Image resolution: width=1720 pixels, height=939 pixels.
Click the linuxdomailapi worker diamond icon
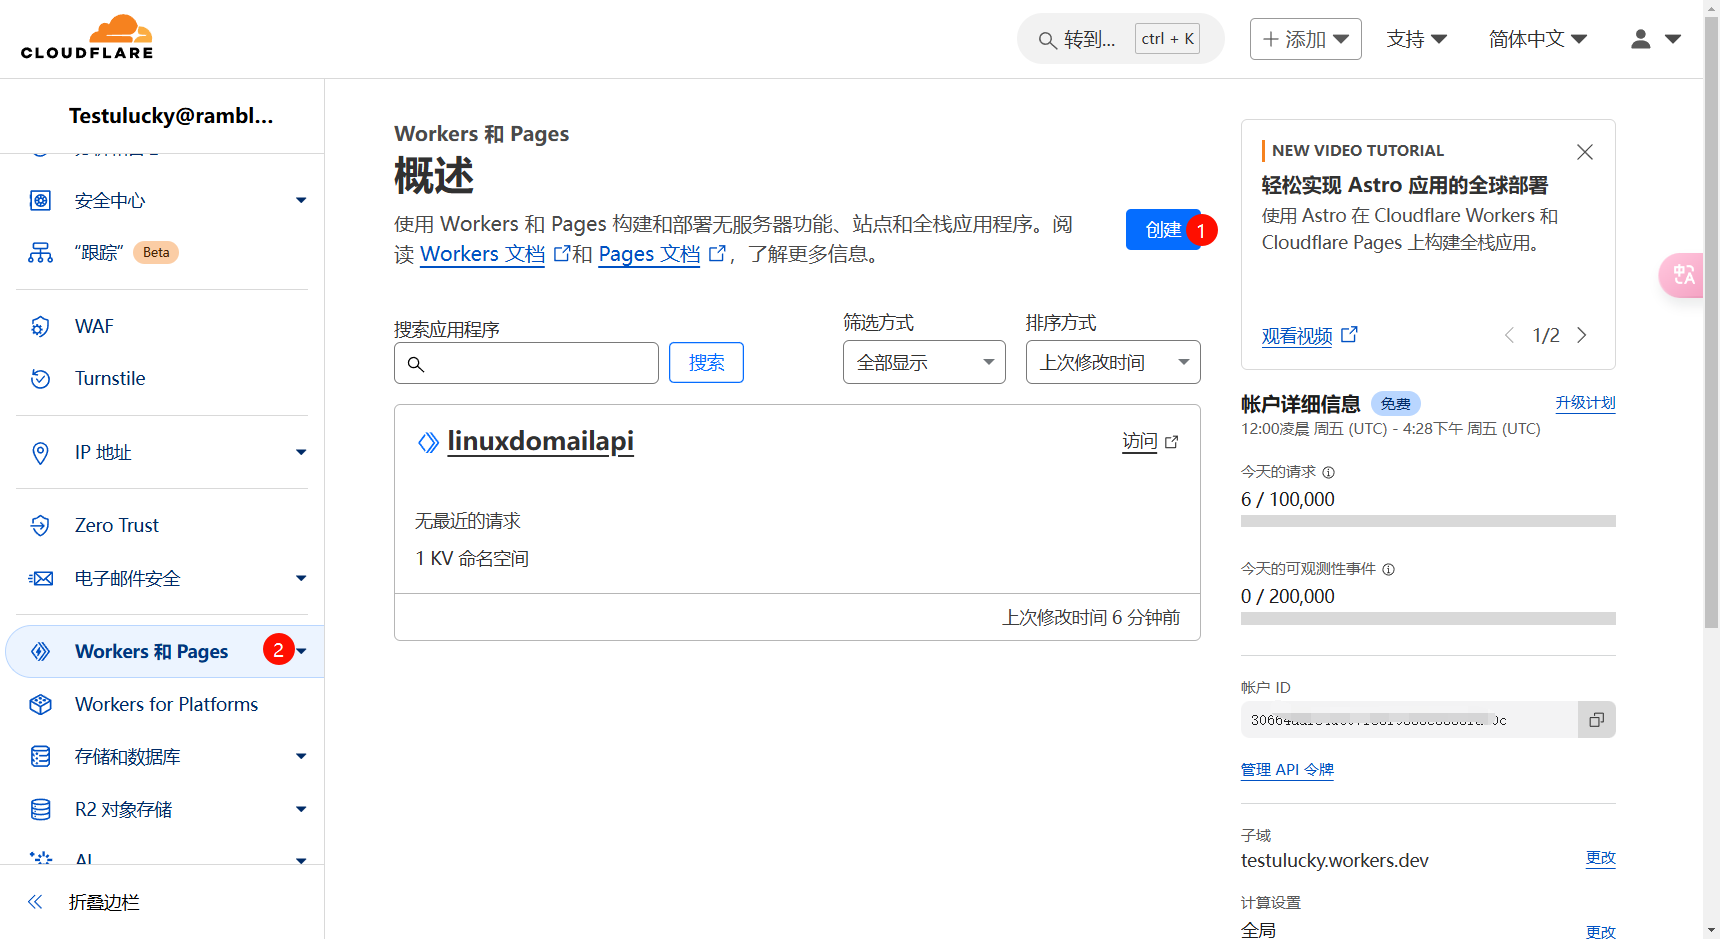(428, 442)
